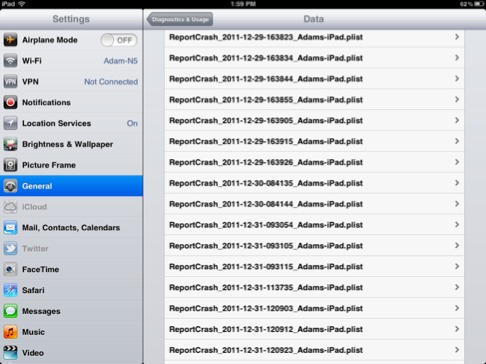This screenshot has width=486, height=364.
Task: Open Mail, Contacts, Calendars label
Action: click(x=71, y=228)
